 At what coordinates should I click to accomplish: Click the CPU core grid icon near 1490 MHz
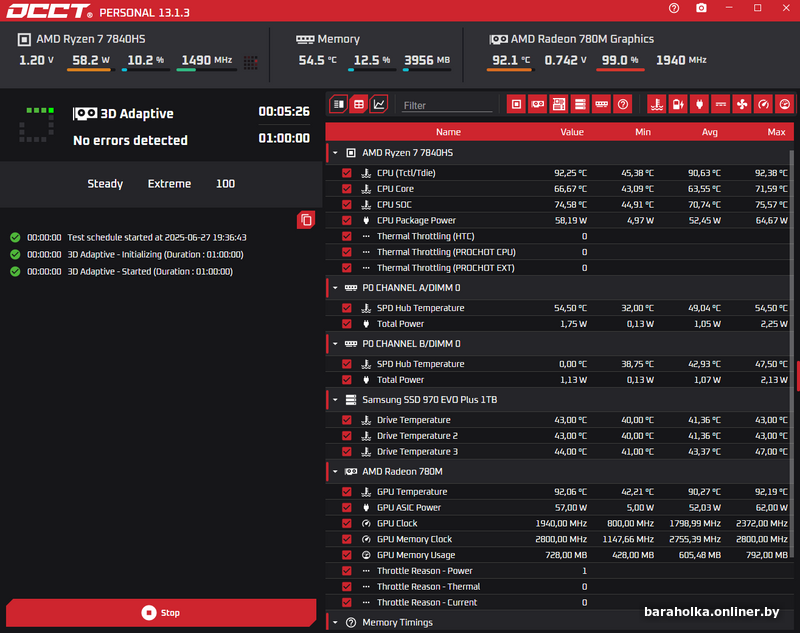click(251, 62)
